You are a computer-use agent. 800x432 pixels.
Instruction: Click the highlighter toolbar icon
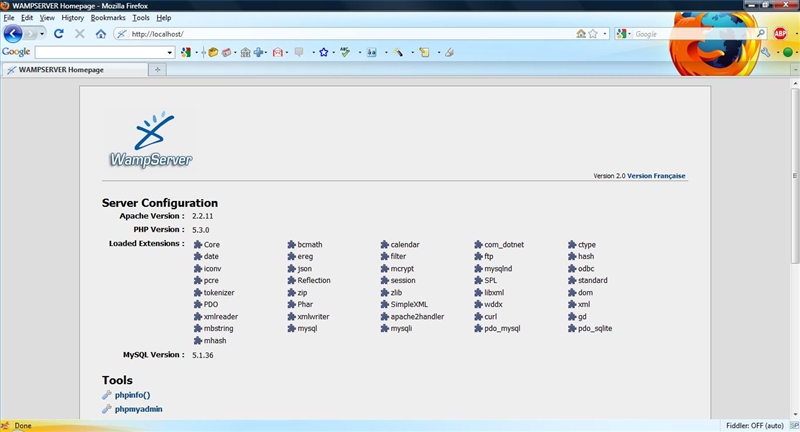coord(398,52)
